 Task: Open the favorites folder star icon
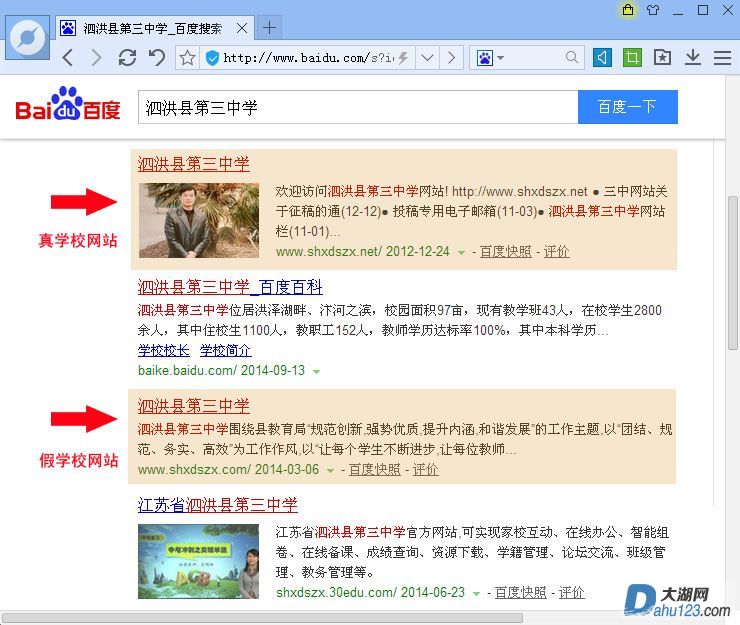point(663,58)
